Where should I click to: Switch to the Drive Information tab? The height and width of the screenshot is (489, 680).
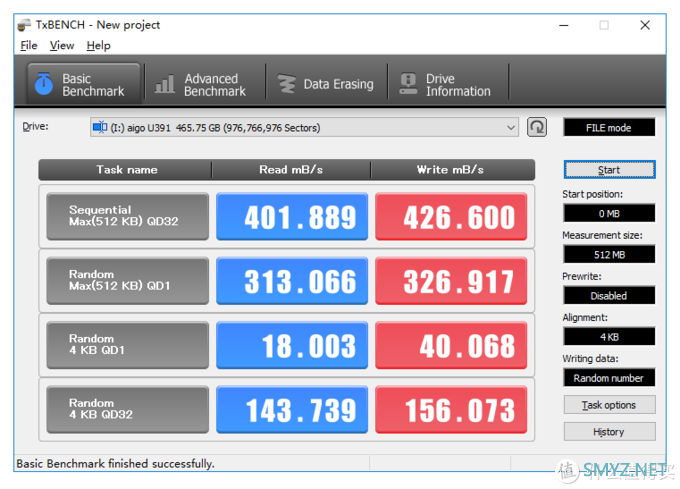[448, 84]
